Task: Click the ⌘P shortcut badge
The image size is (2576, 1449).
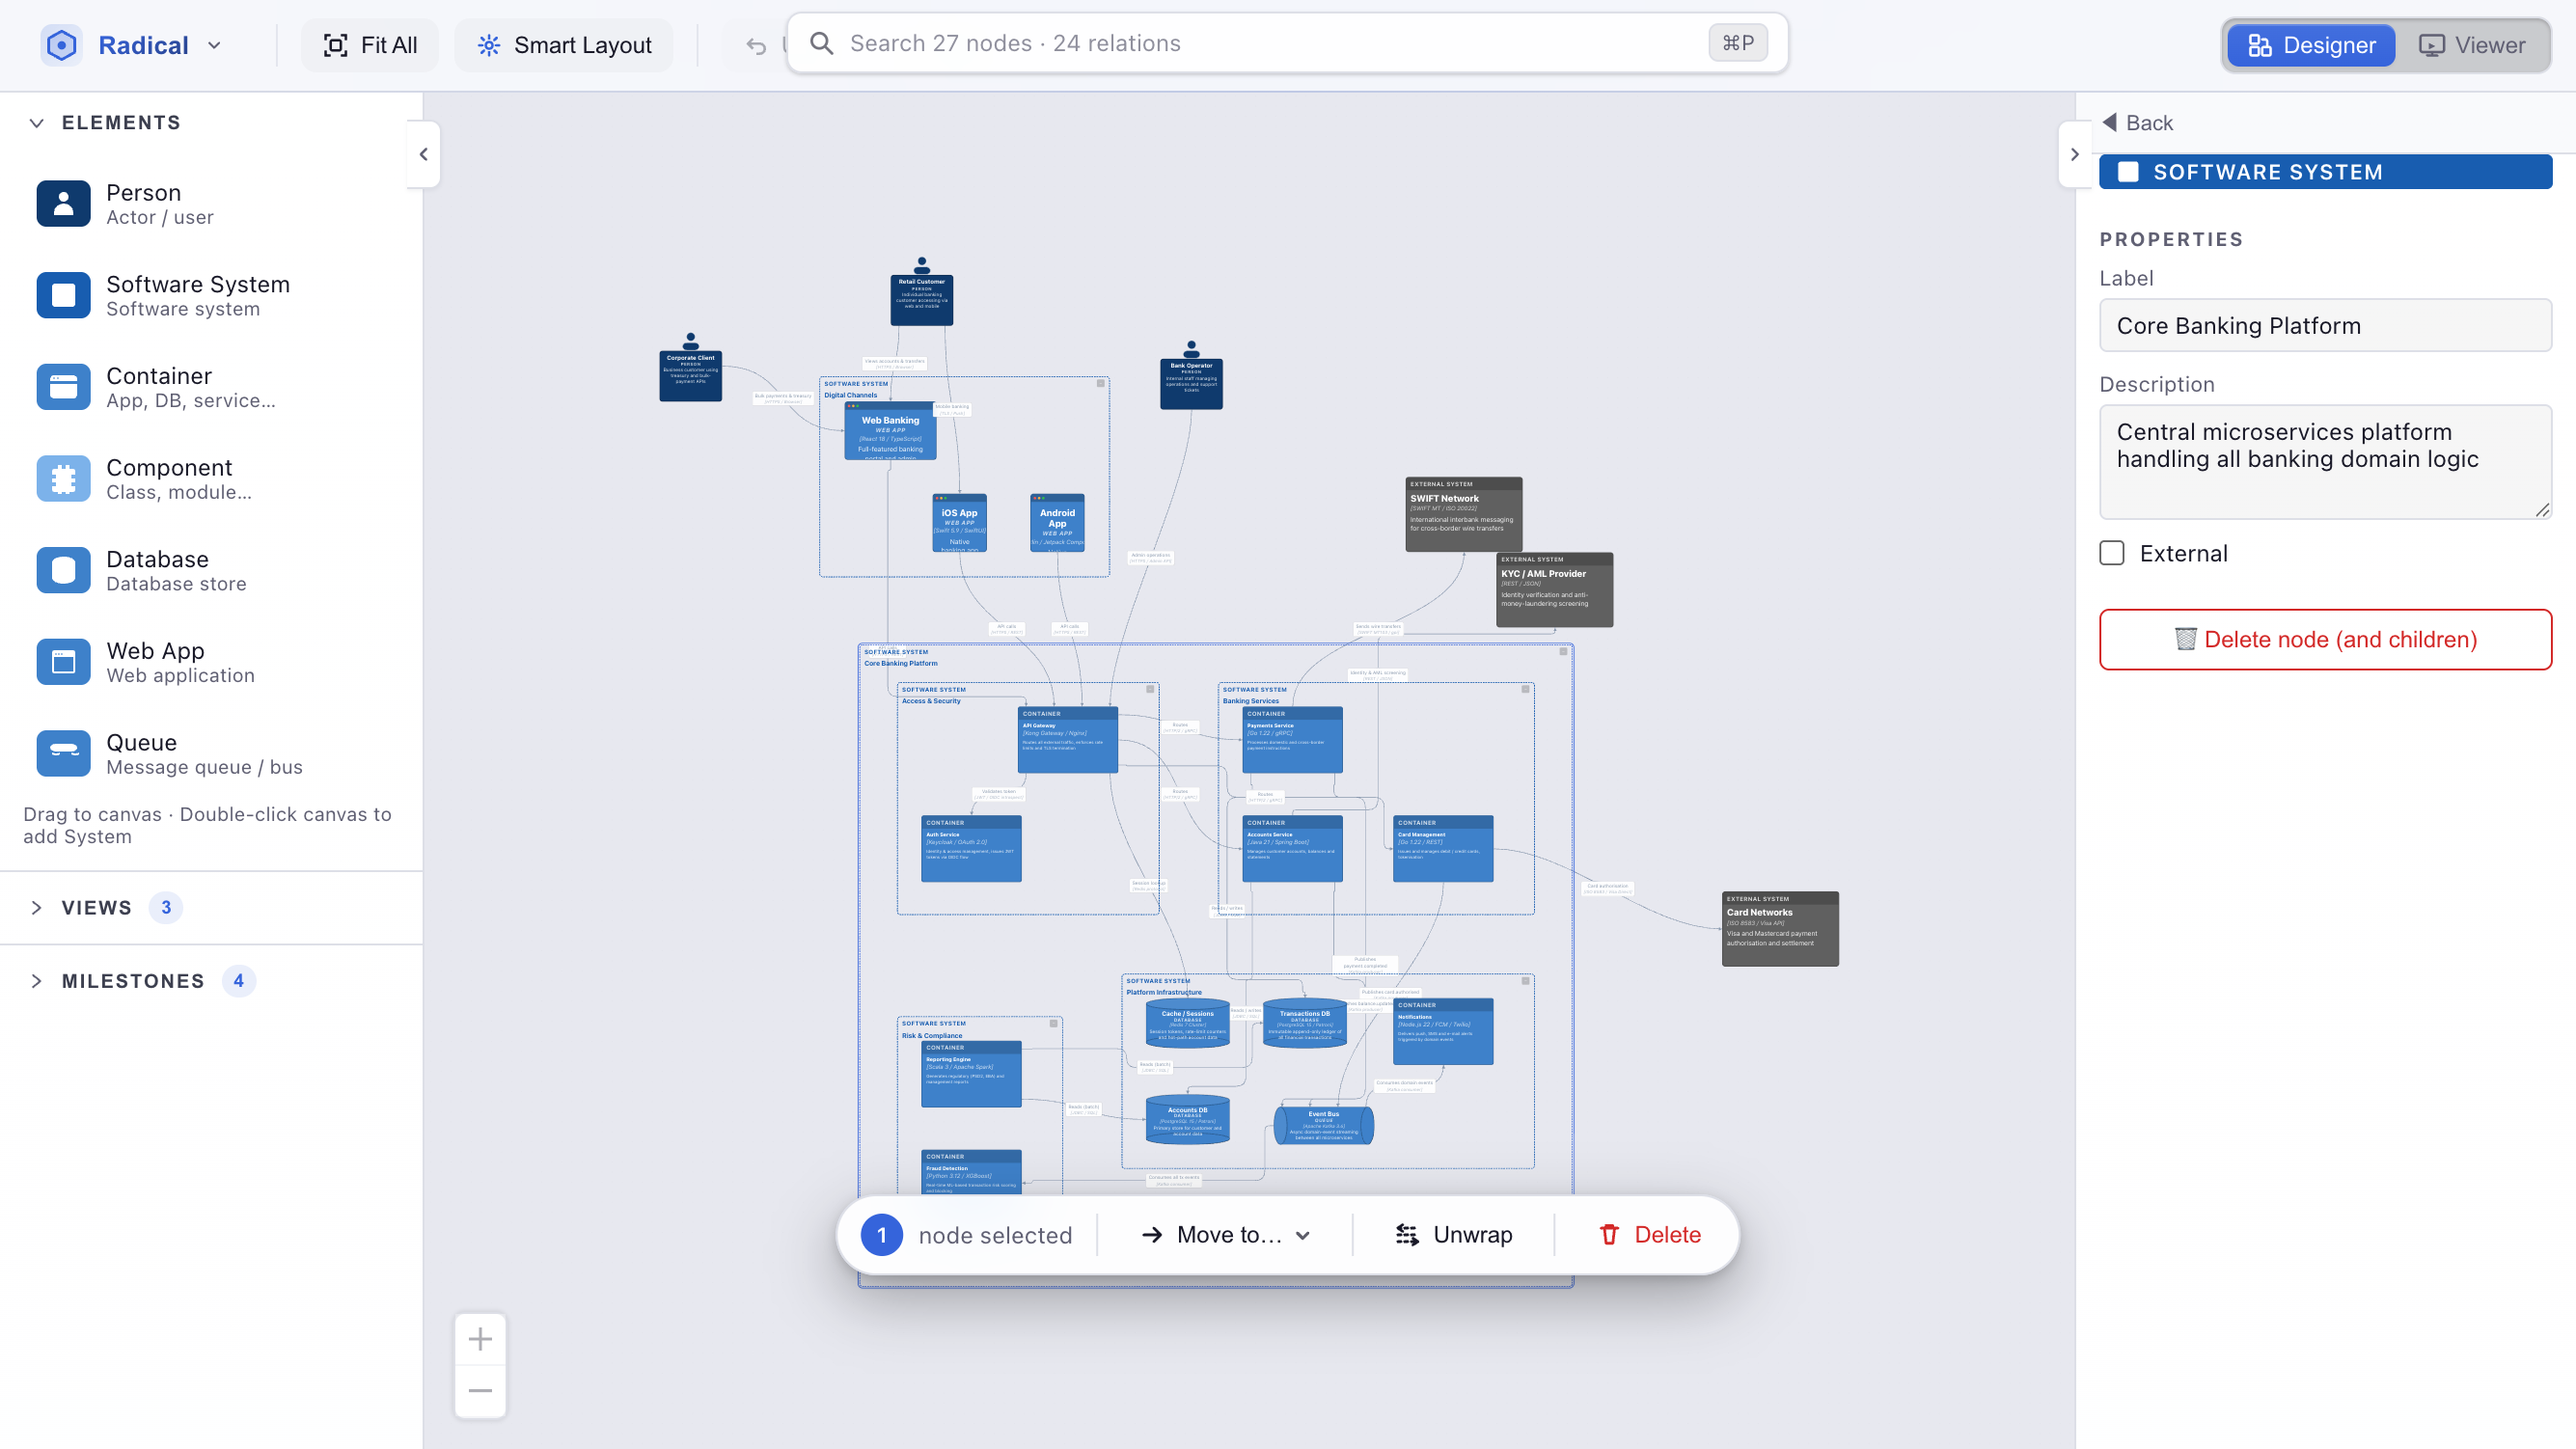Action: click(1738, 43)
